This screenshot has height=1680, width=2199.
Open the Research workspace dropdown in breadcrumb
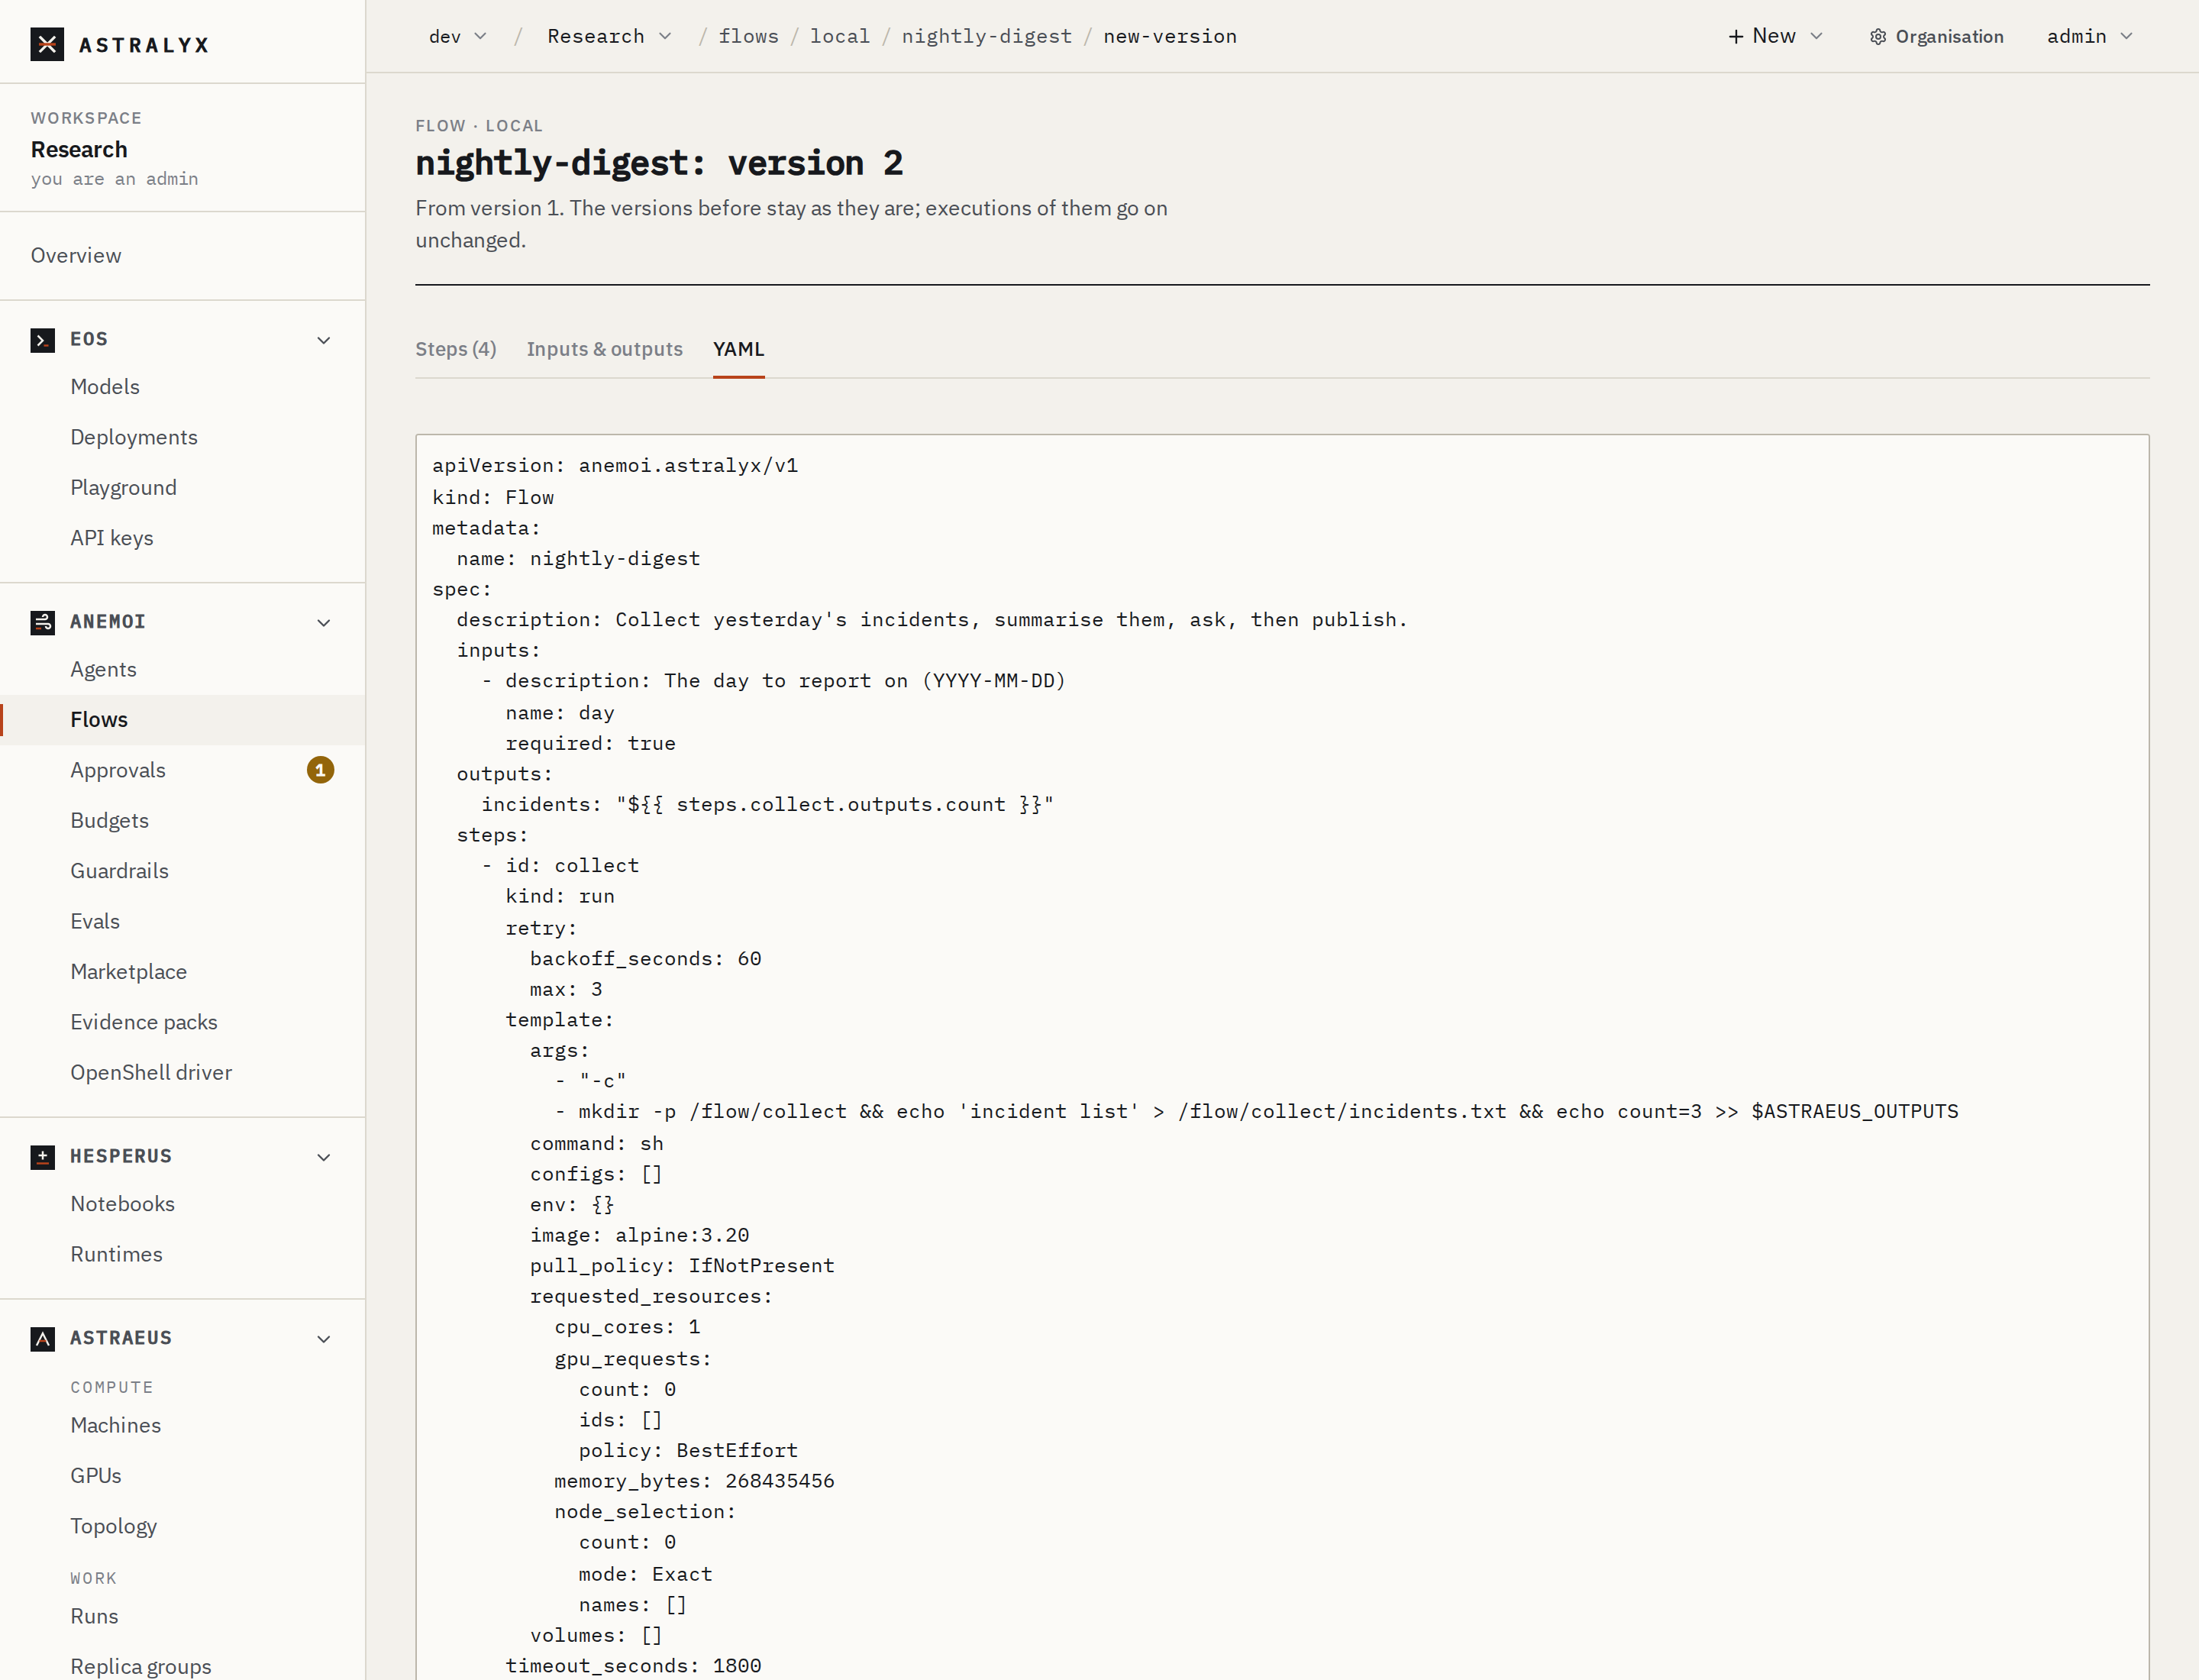click(609, 36)
